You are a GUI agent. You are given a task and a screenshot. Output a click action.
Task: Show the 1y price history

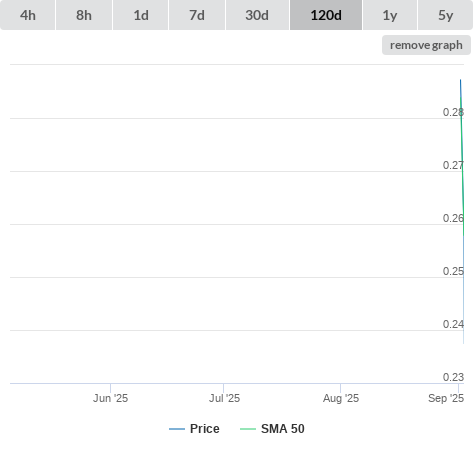point(390,15)
